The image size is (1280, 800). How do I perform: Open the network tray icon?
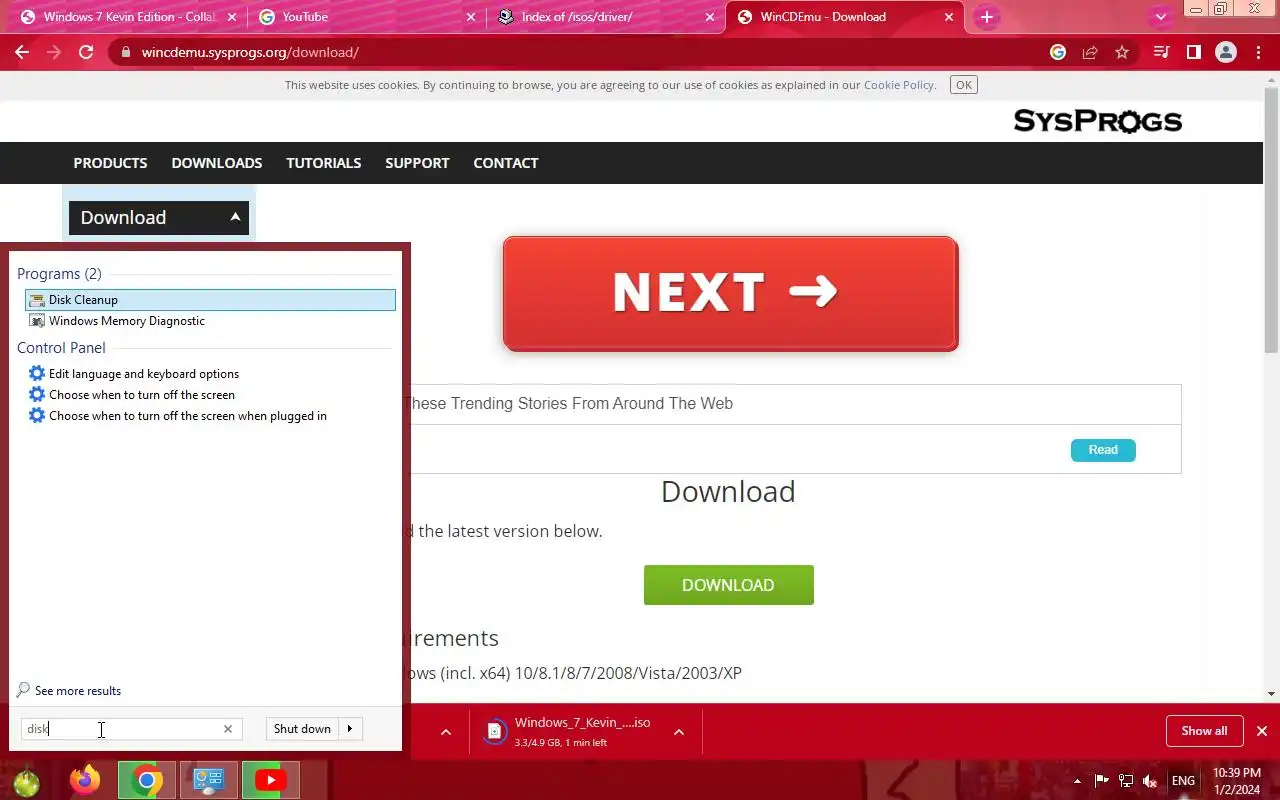point(1126,781)
